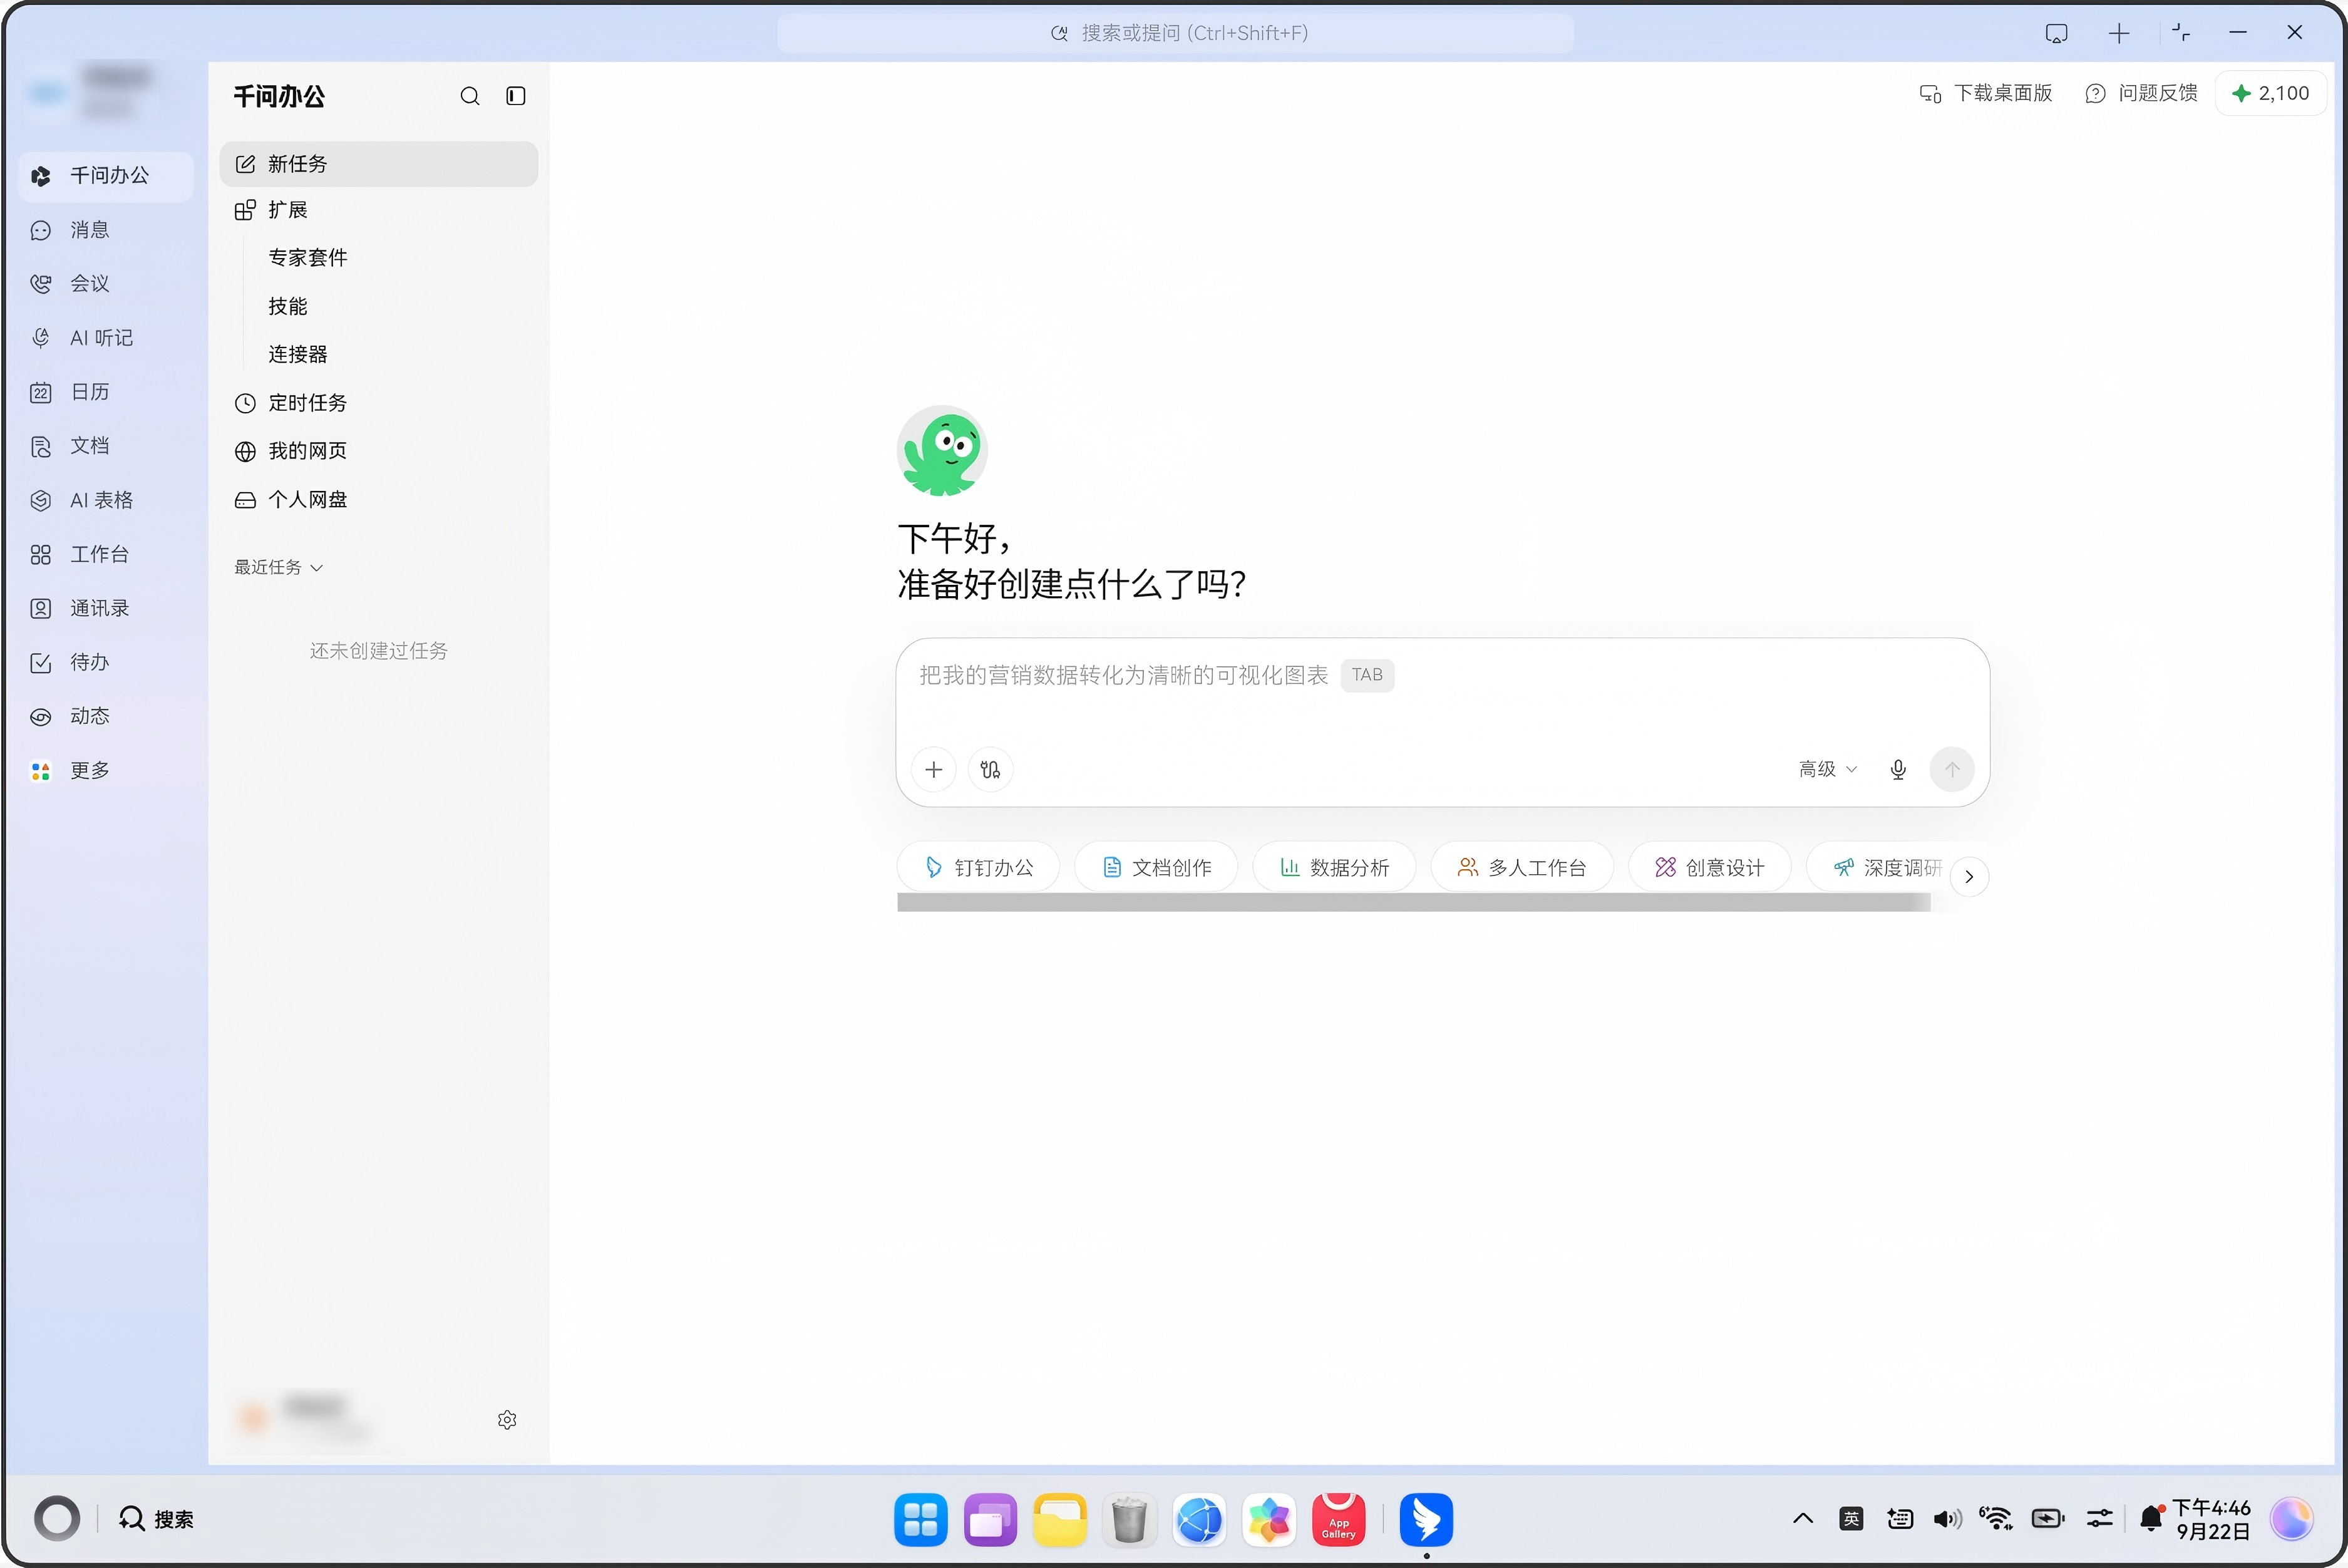This screenshot has width=2348, height=1568.
Task: Choose the 深度调研 suggestion chip
Action: tap(1878, 868)
